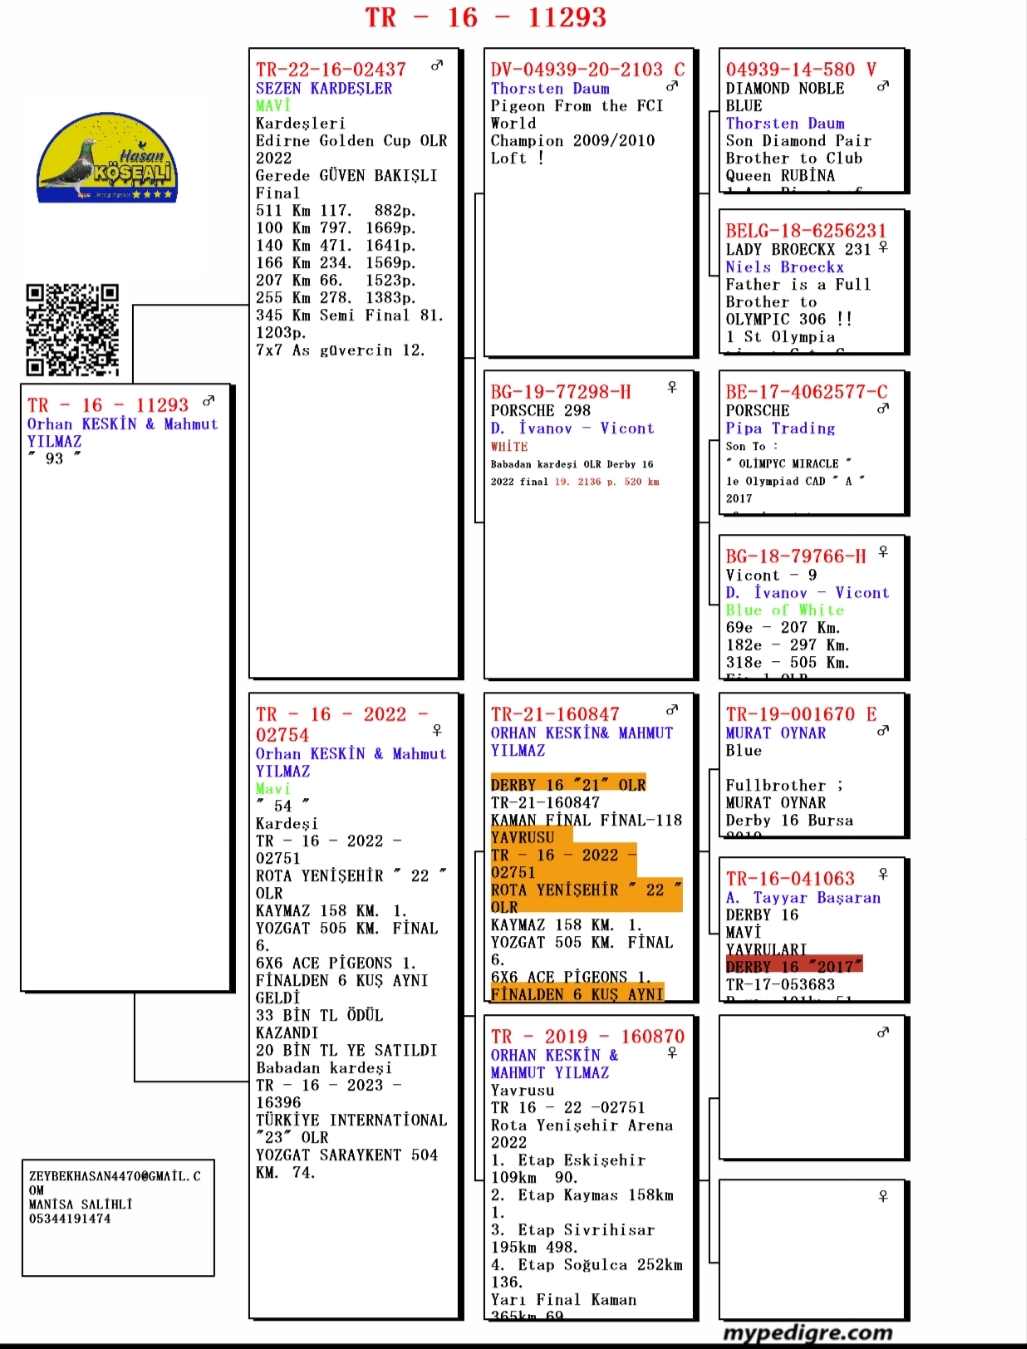Click the breeder name A. Tayyar Başaran
The image size is (1027, 1349).
804,898
